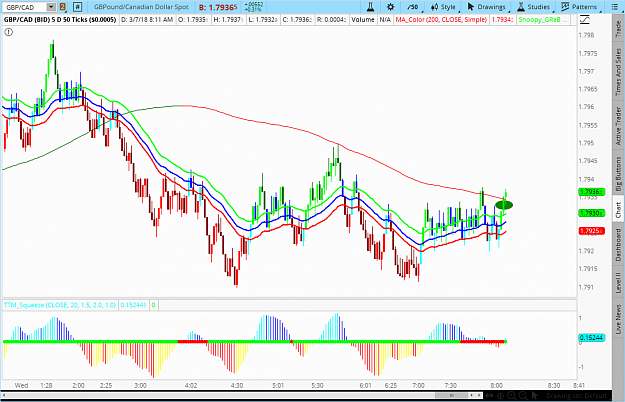Screen dimensions: 625x402
Task: Select the Chart side tab
Action: (x=618, y=210)
